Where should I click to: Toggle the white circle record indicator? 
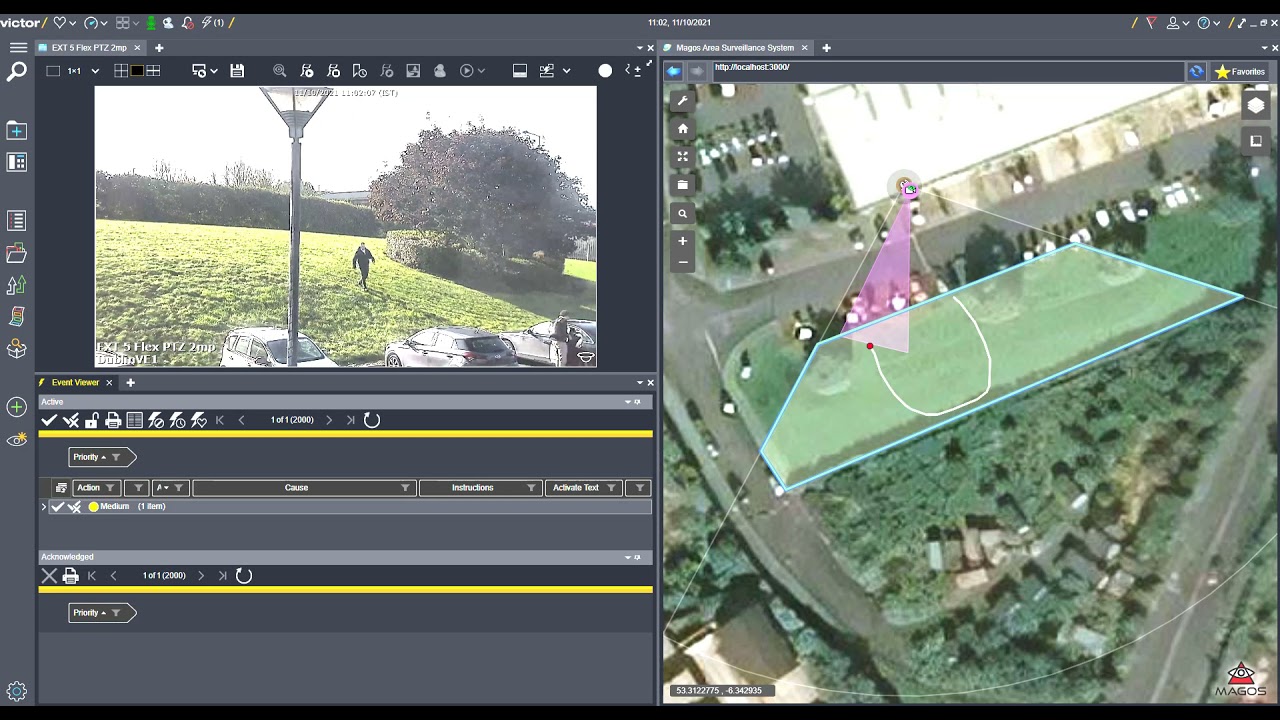(605, 71)
